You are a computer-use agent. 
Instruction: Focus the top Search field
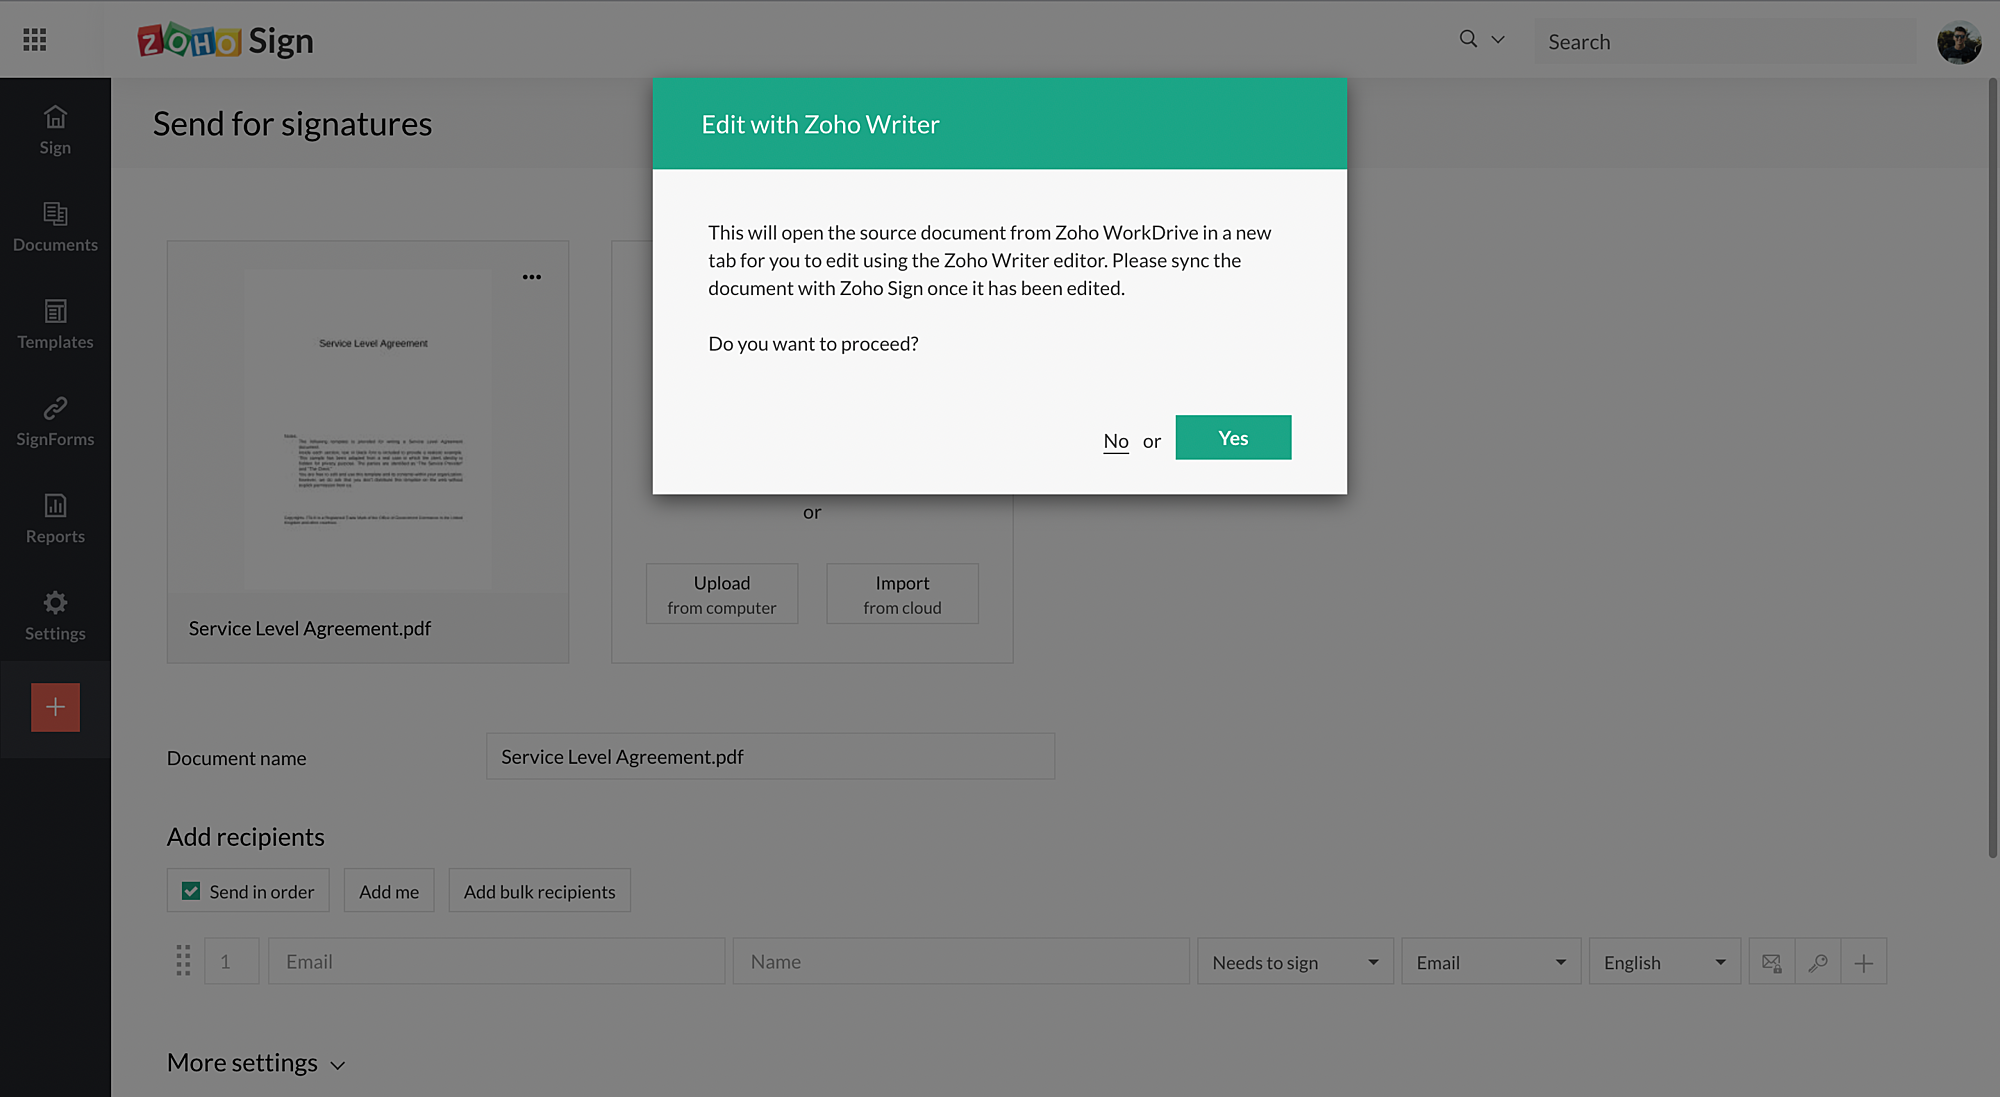[x=1725, y=41]
